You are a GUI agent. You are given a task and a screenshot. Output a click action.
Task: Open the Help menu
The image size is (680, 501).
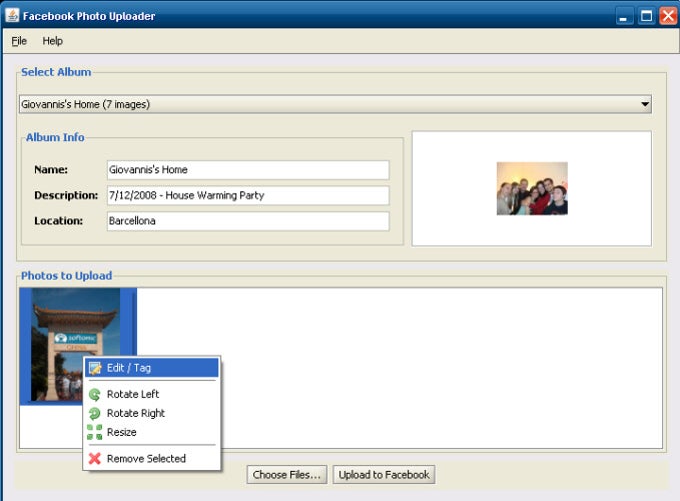pyautogui.click(x=52, y=41)
